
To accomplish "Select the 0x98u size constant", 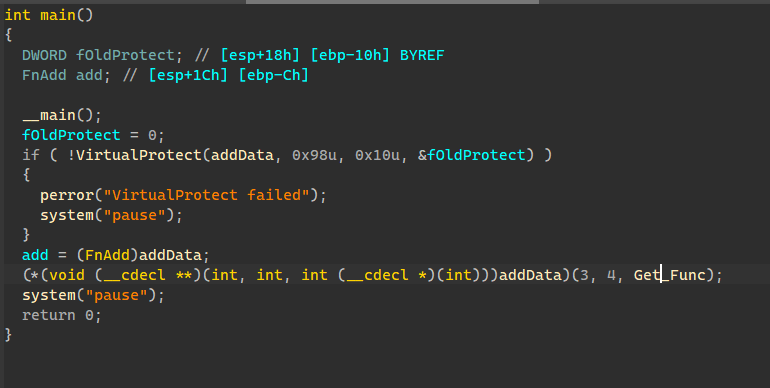I will click(314, 155).
